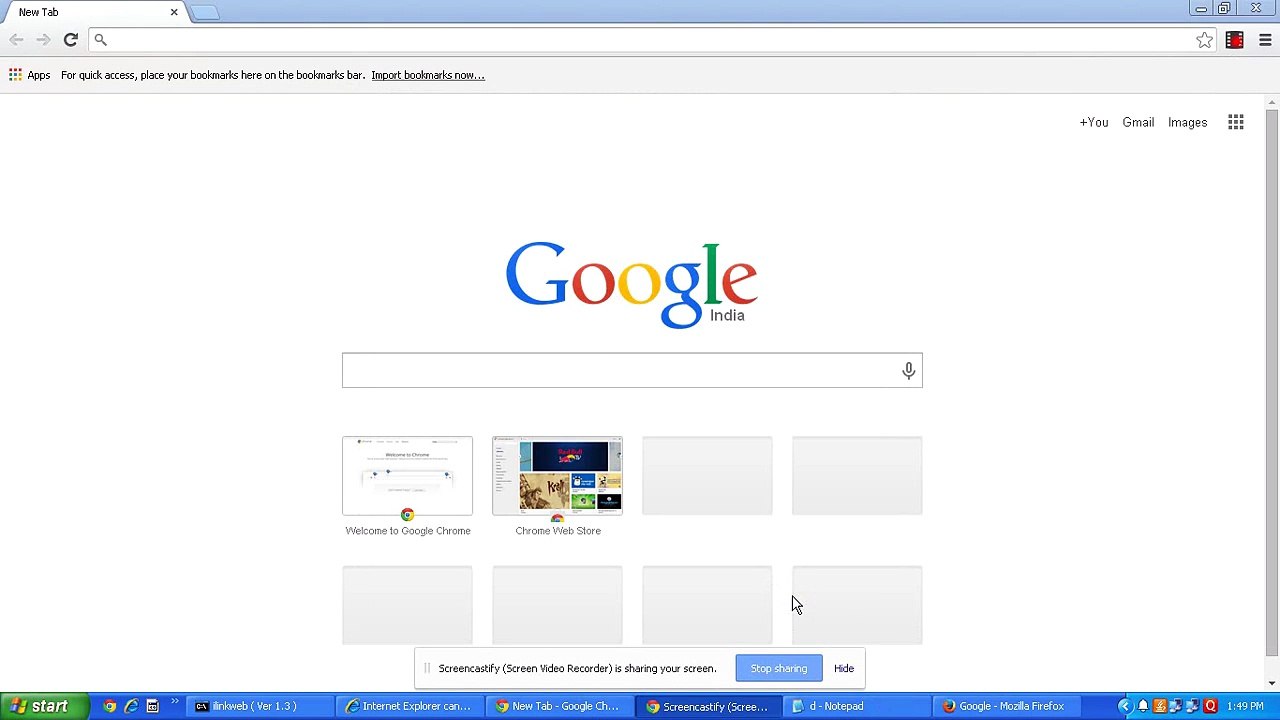
Task: Click the search magnifier in the address bar
Action: click(100, 40)
